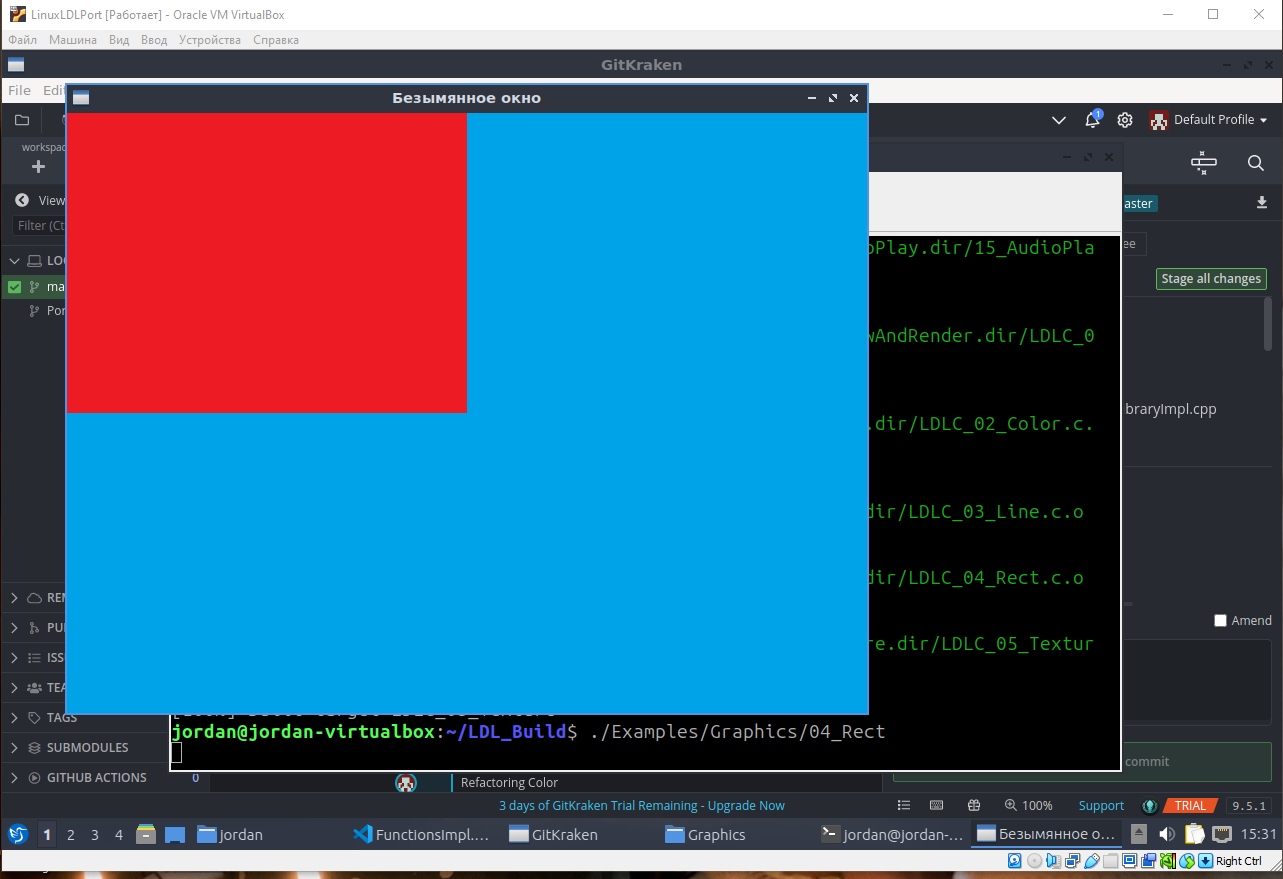
Task: Open the GitKraken folder icon in toolbar
Action: [22, 120]
